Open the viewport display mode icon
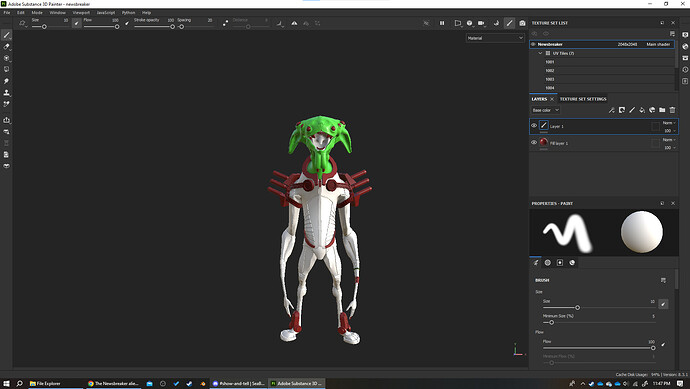Viewport: 690px width, 389px height. coord(470,23)
